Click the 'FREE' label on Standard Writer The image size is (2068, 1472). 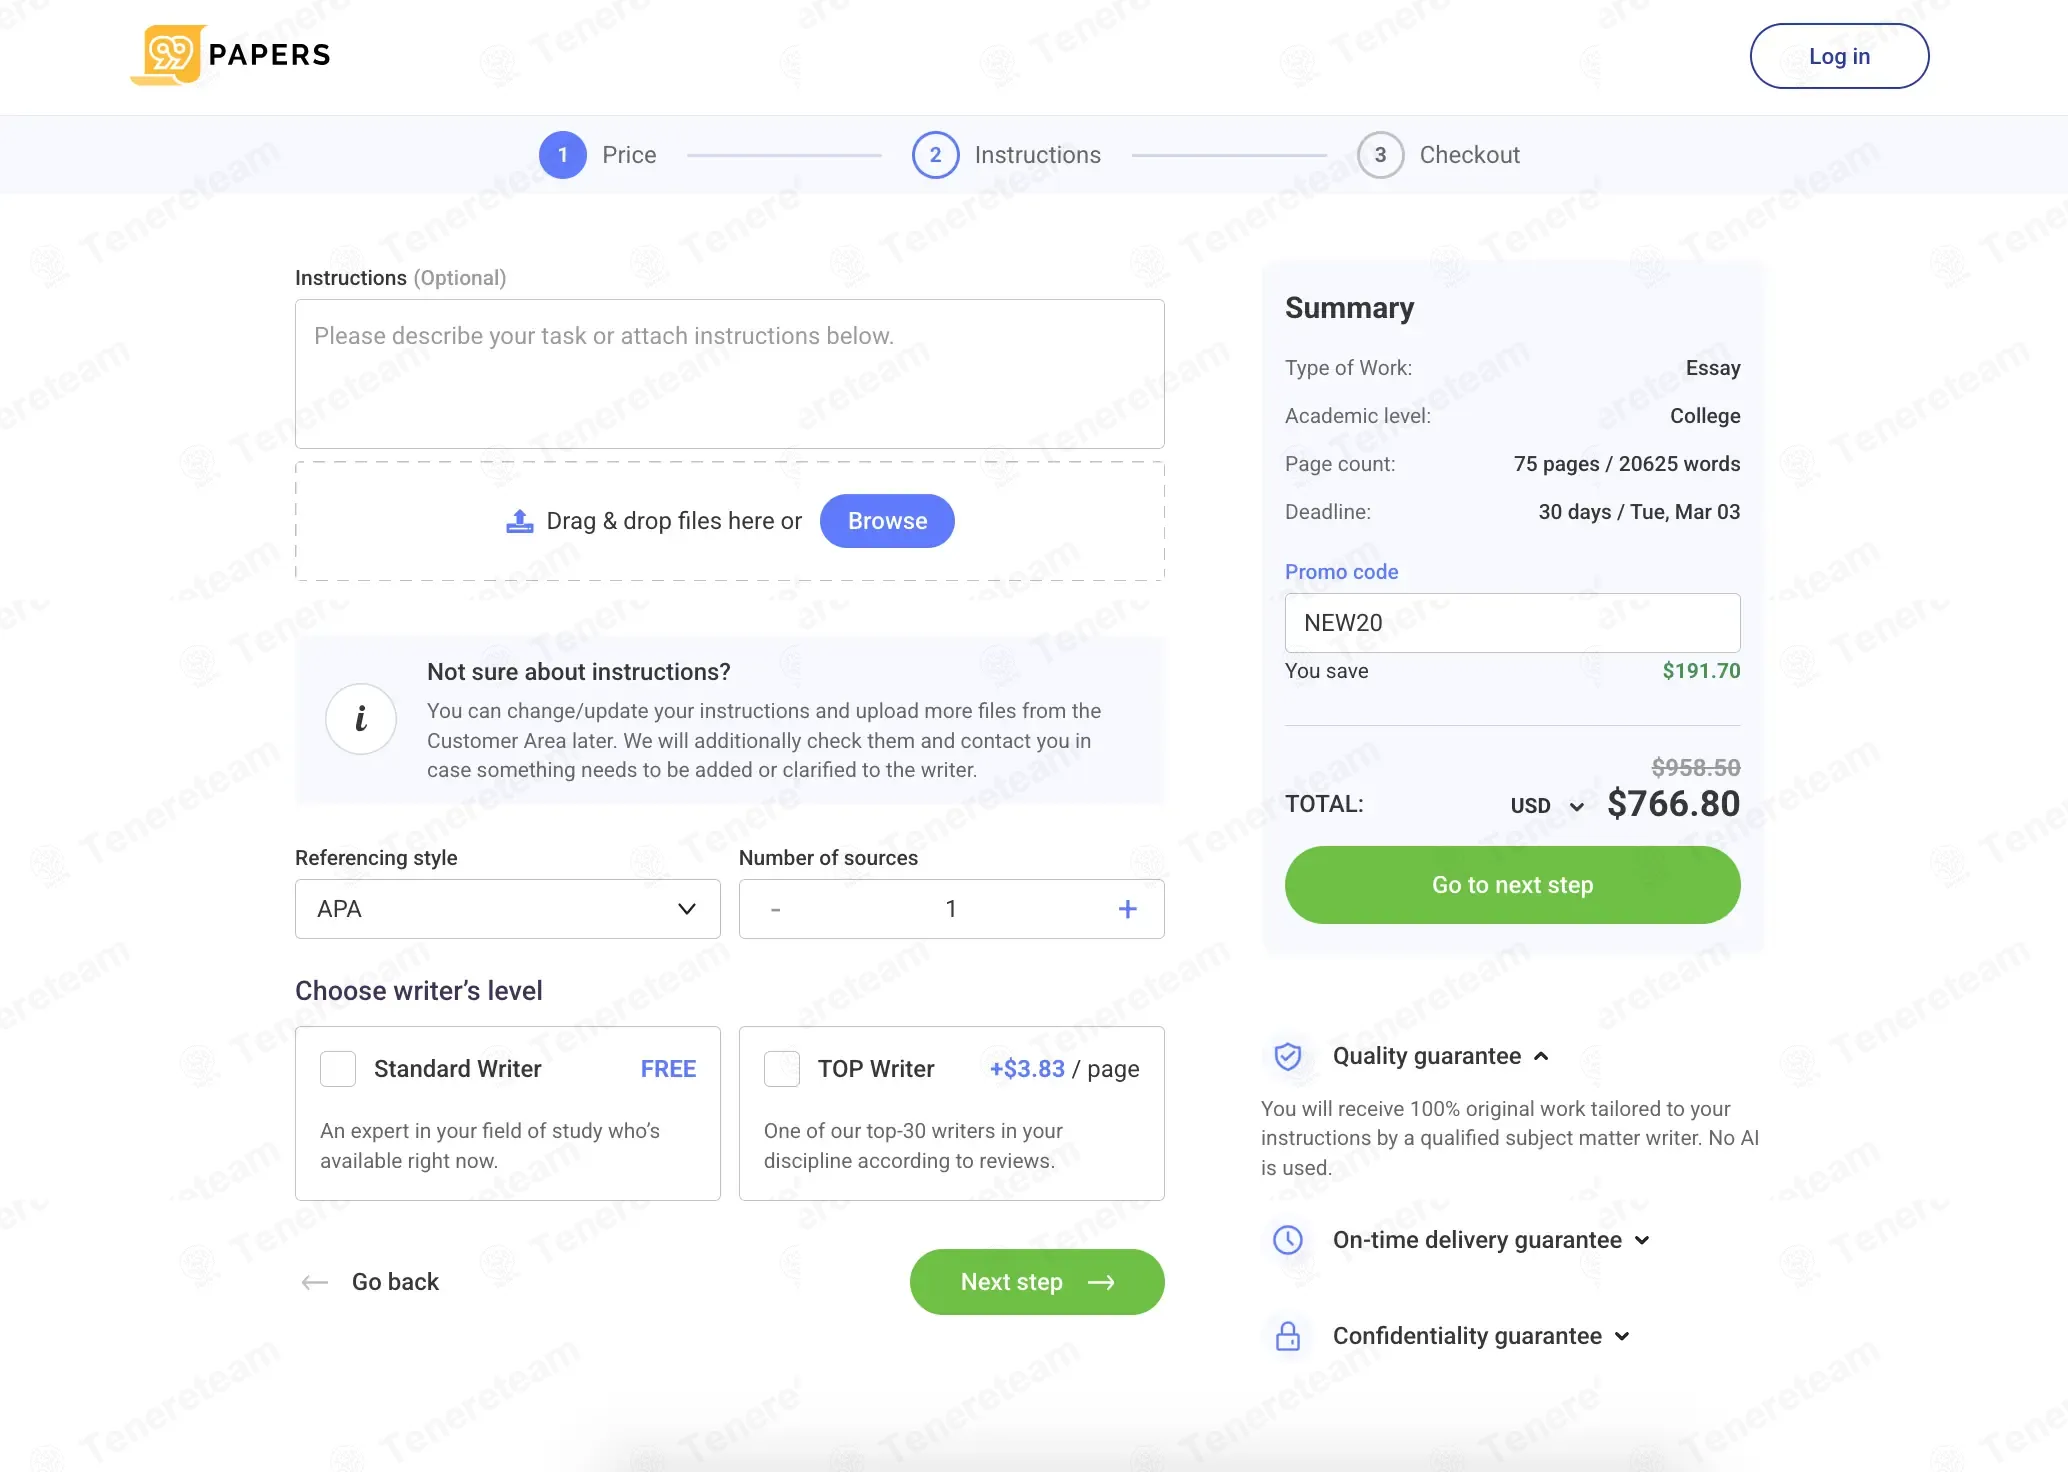(x=668, y=1069)
